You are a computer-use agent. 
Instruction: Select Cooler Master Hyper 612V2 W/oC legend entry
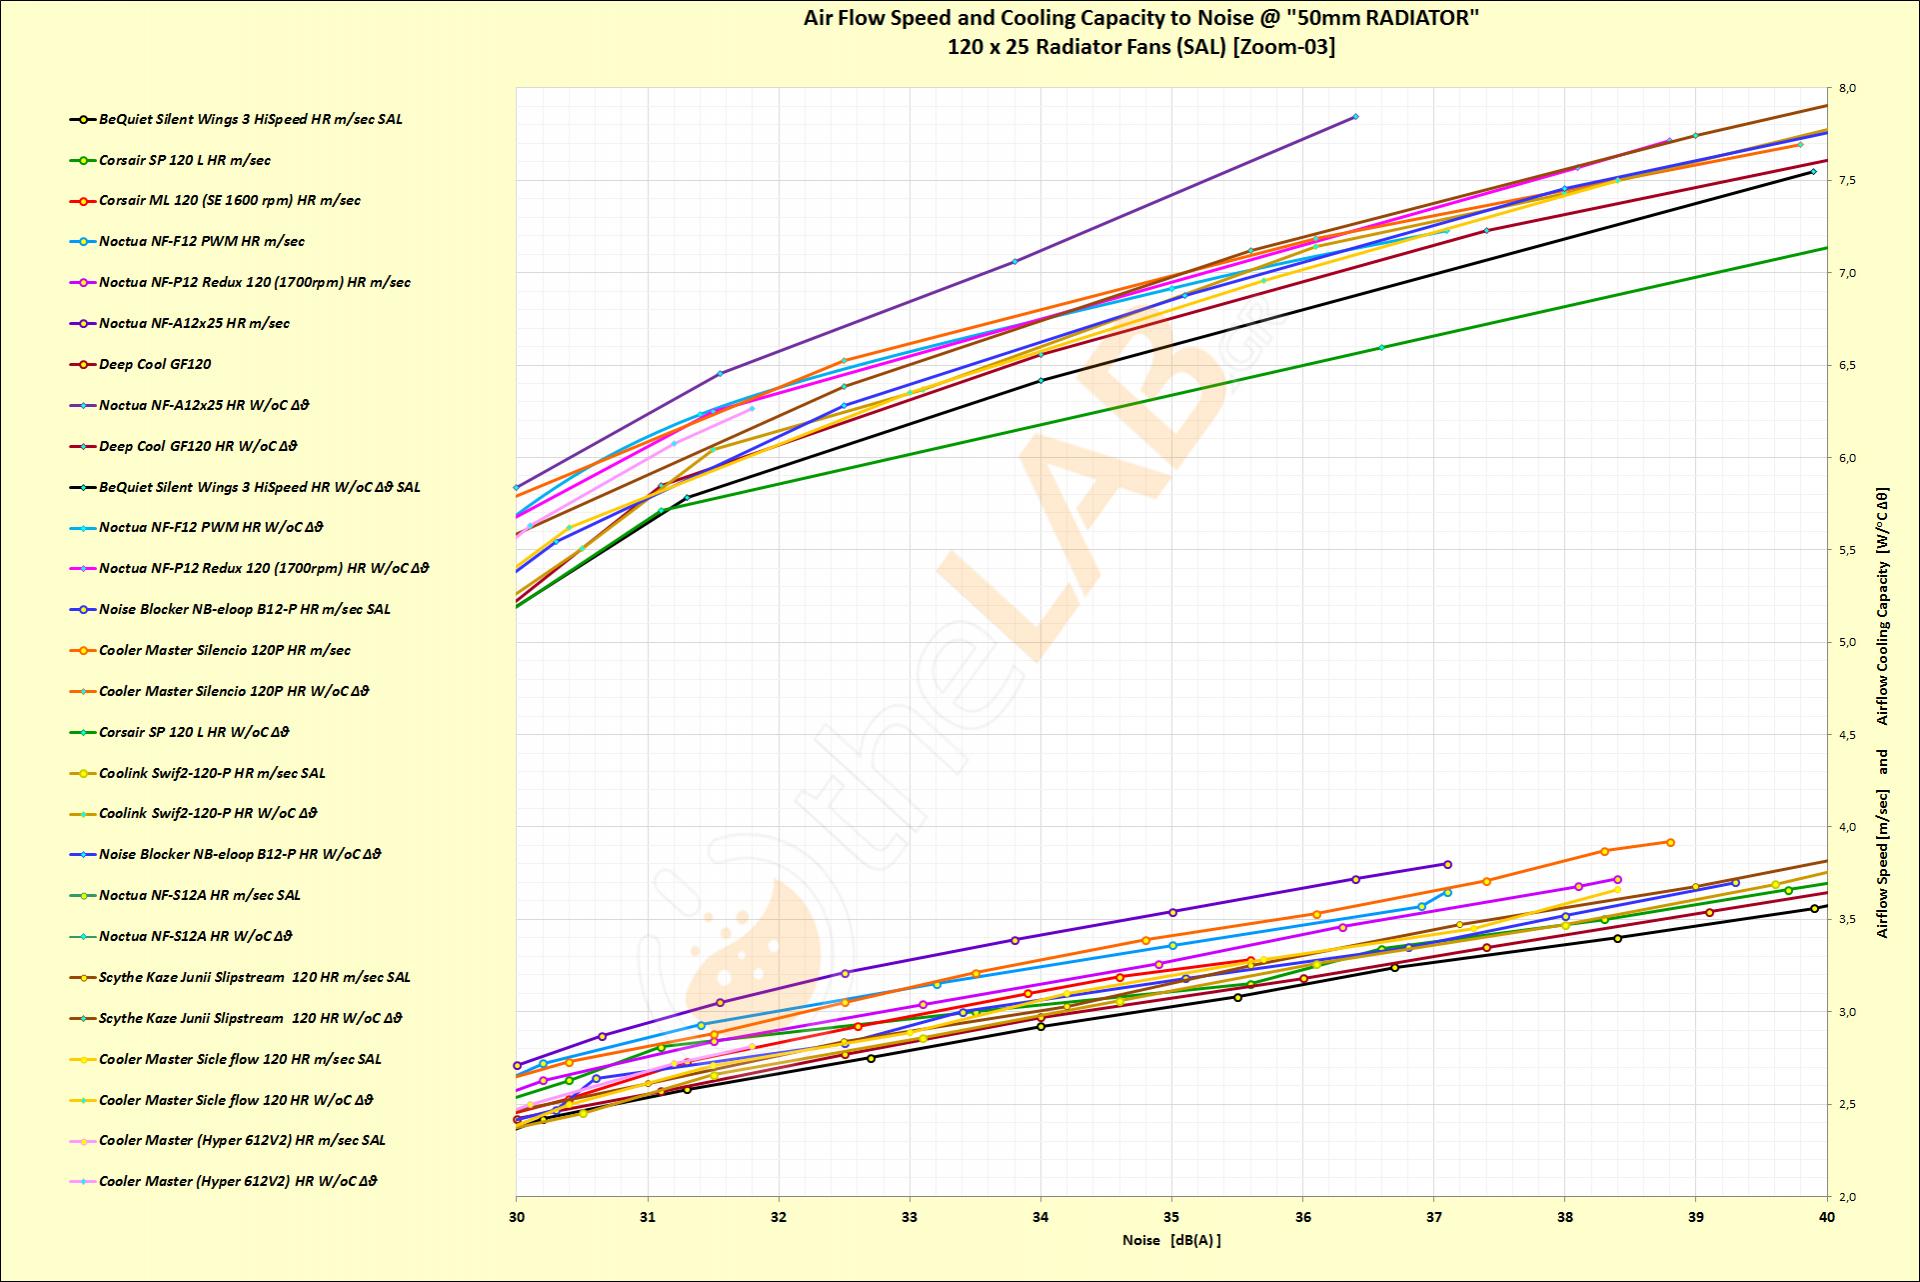238,1182
